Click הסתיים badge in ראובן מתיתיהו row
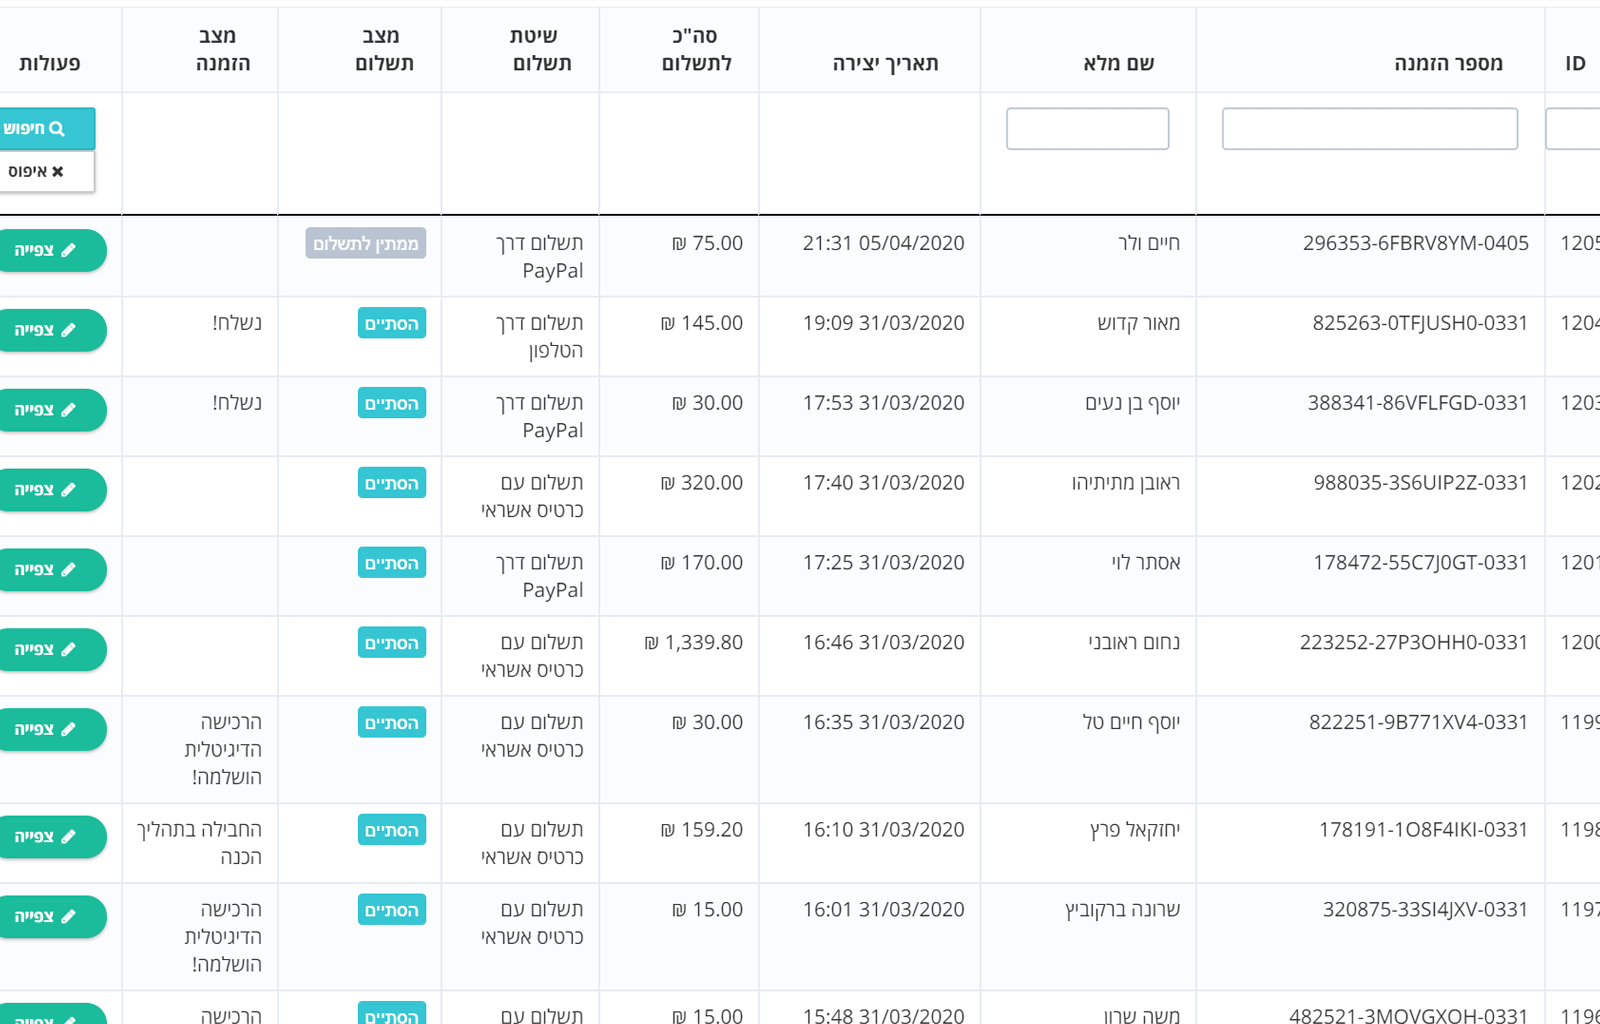This screenshot has height=1024, width=1600. click(x=392, y=483)
